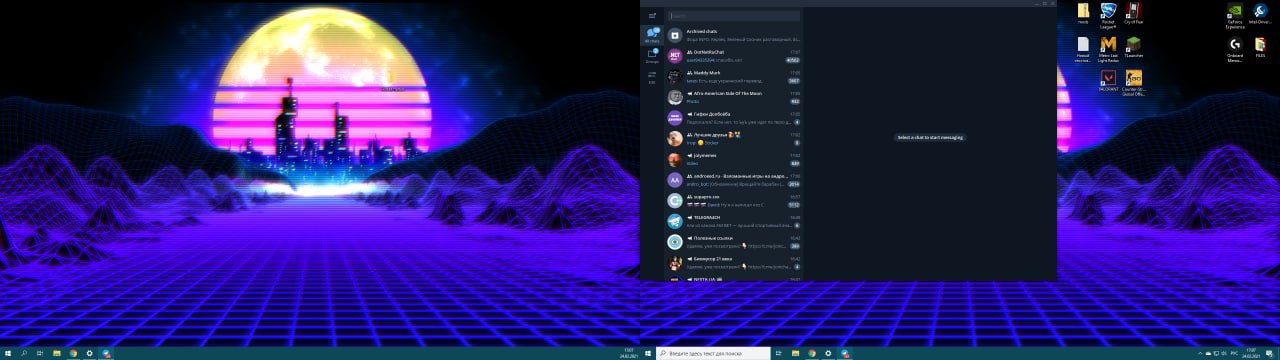Open GeForce Experience shortcut
The height and width of the screenshot is (360, 1280).
click(1235, 16)
